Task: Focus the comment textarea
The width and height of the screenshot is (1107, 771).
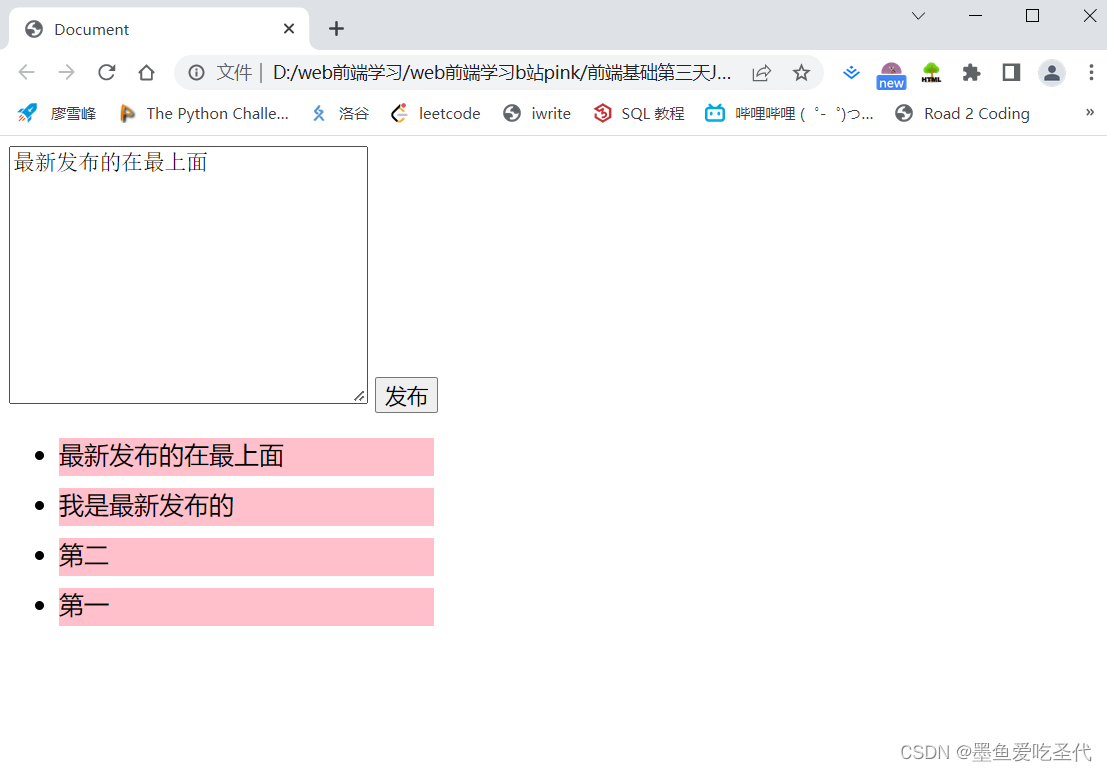Action: pyautogui.click(x=189, y=275)
